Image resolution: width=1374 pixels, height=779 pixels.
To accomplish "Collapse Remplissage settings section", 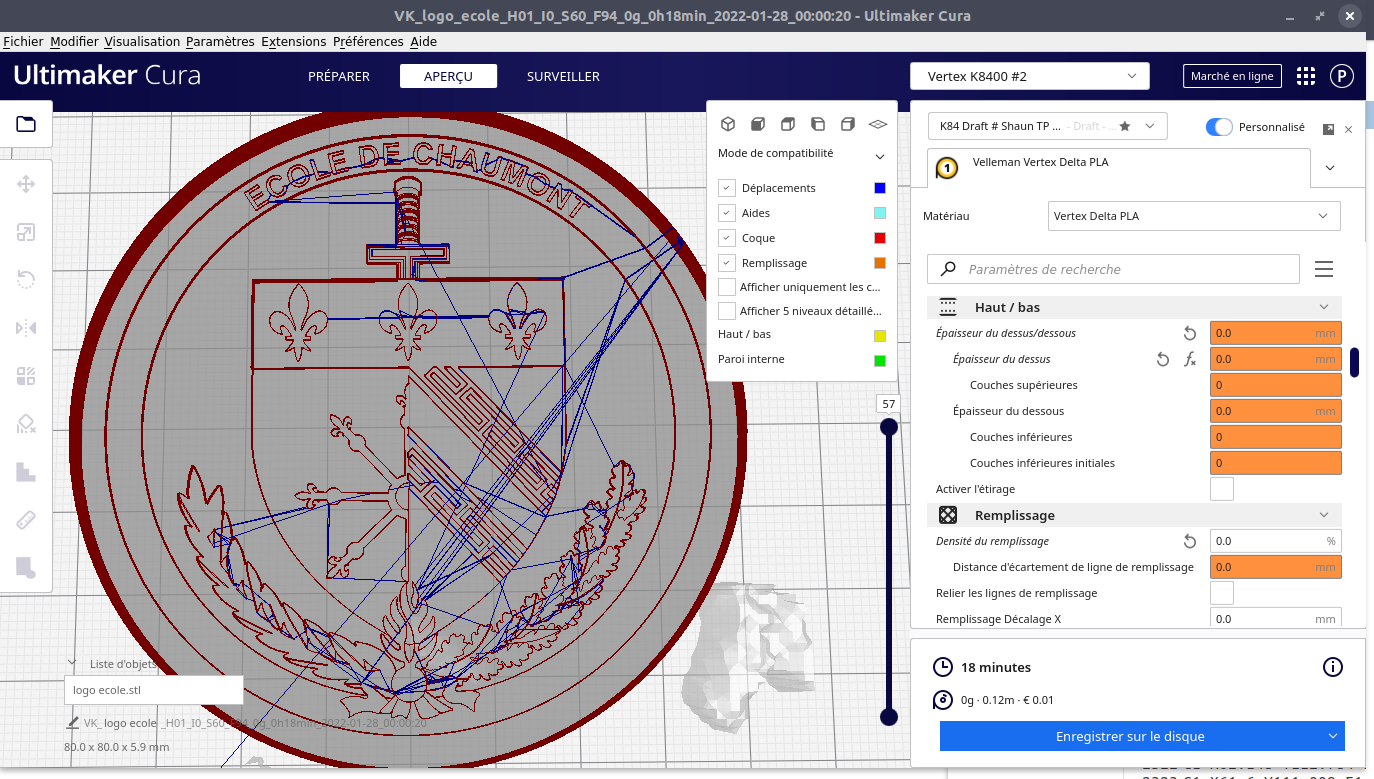I will tap(1324, 515).
